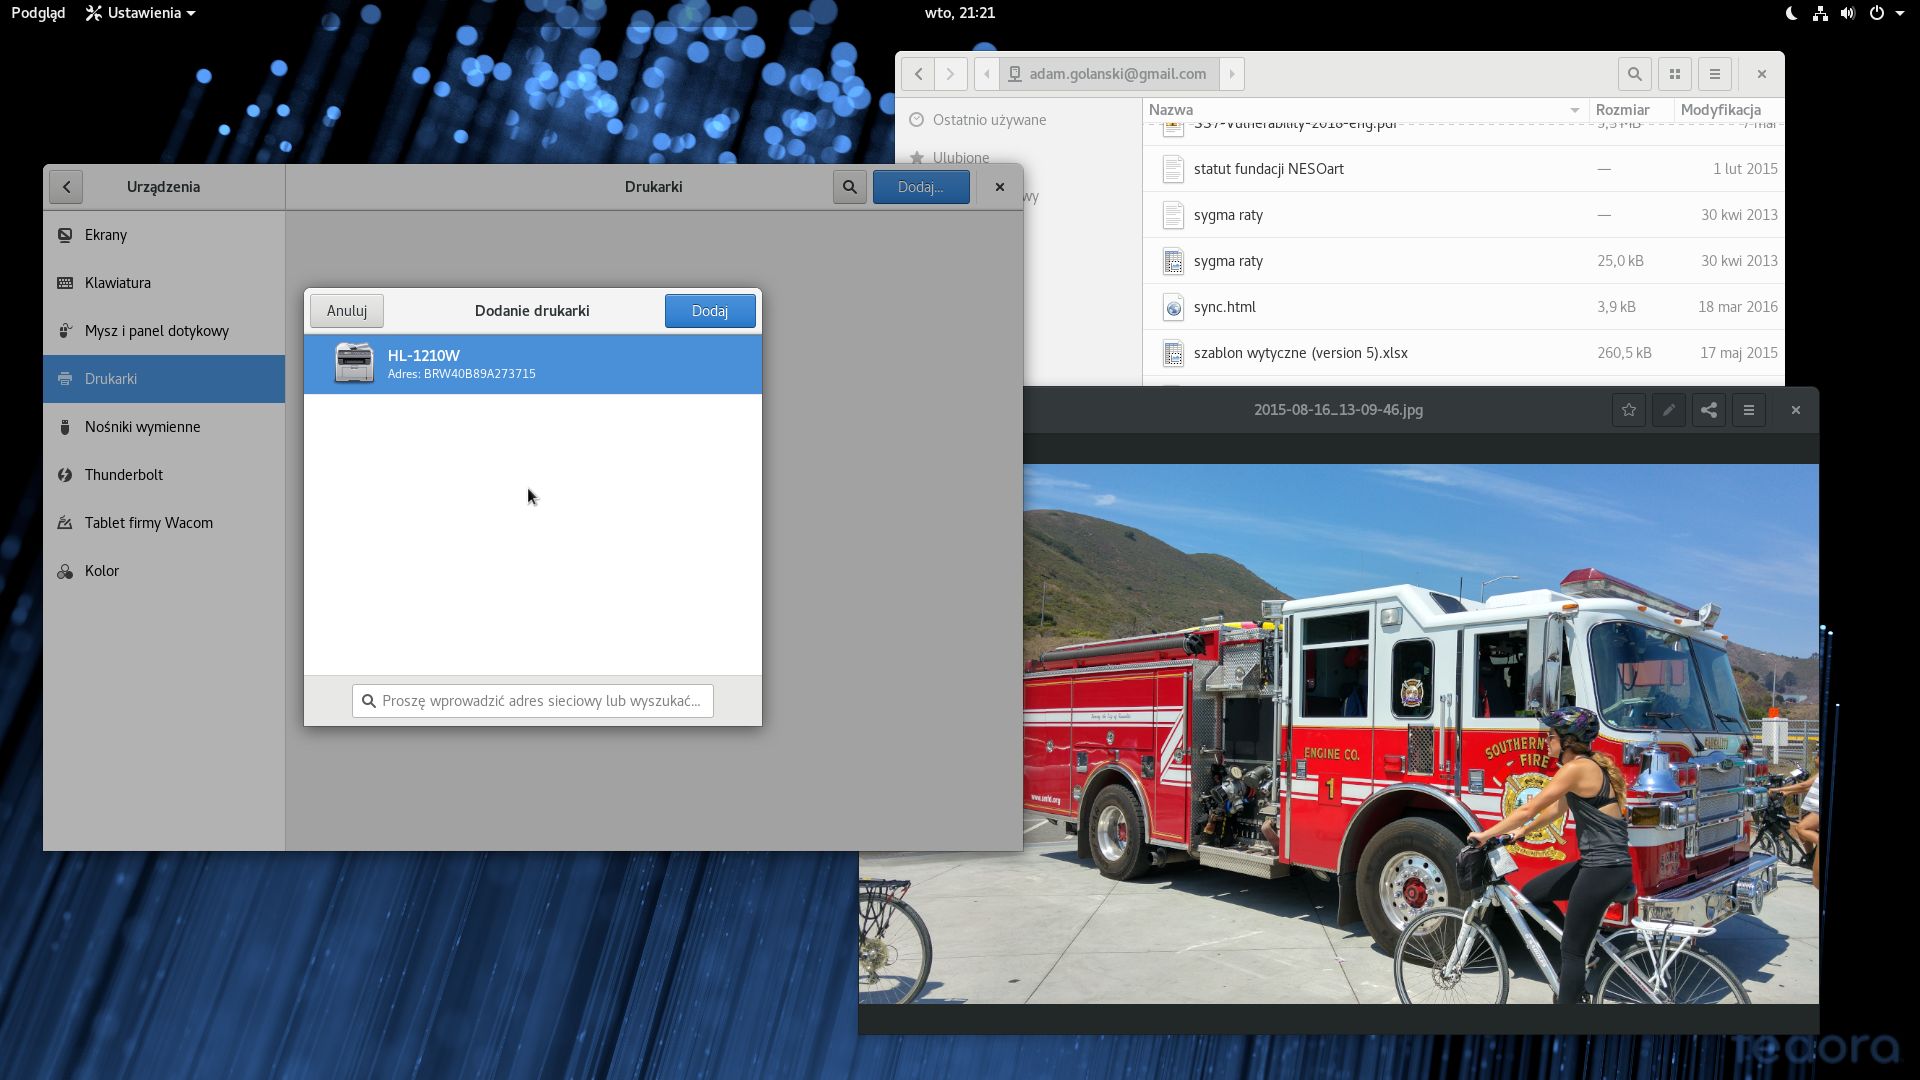1920x1080 pixels.
Task: Select the HL-1210W printer entry
Action: point(532,364)
